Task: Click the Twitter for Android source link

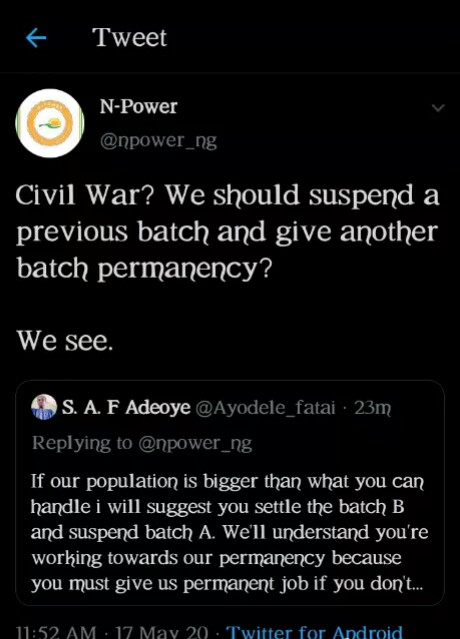Action: pos(314,632)
